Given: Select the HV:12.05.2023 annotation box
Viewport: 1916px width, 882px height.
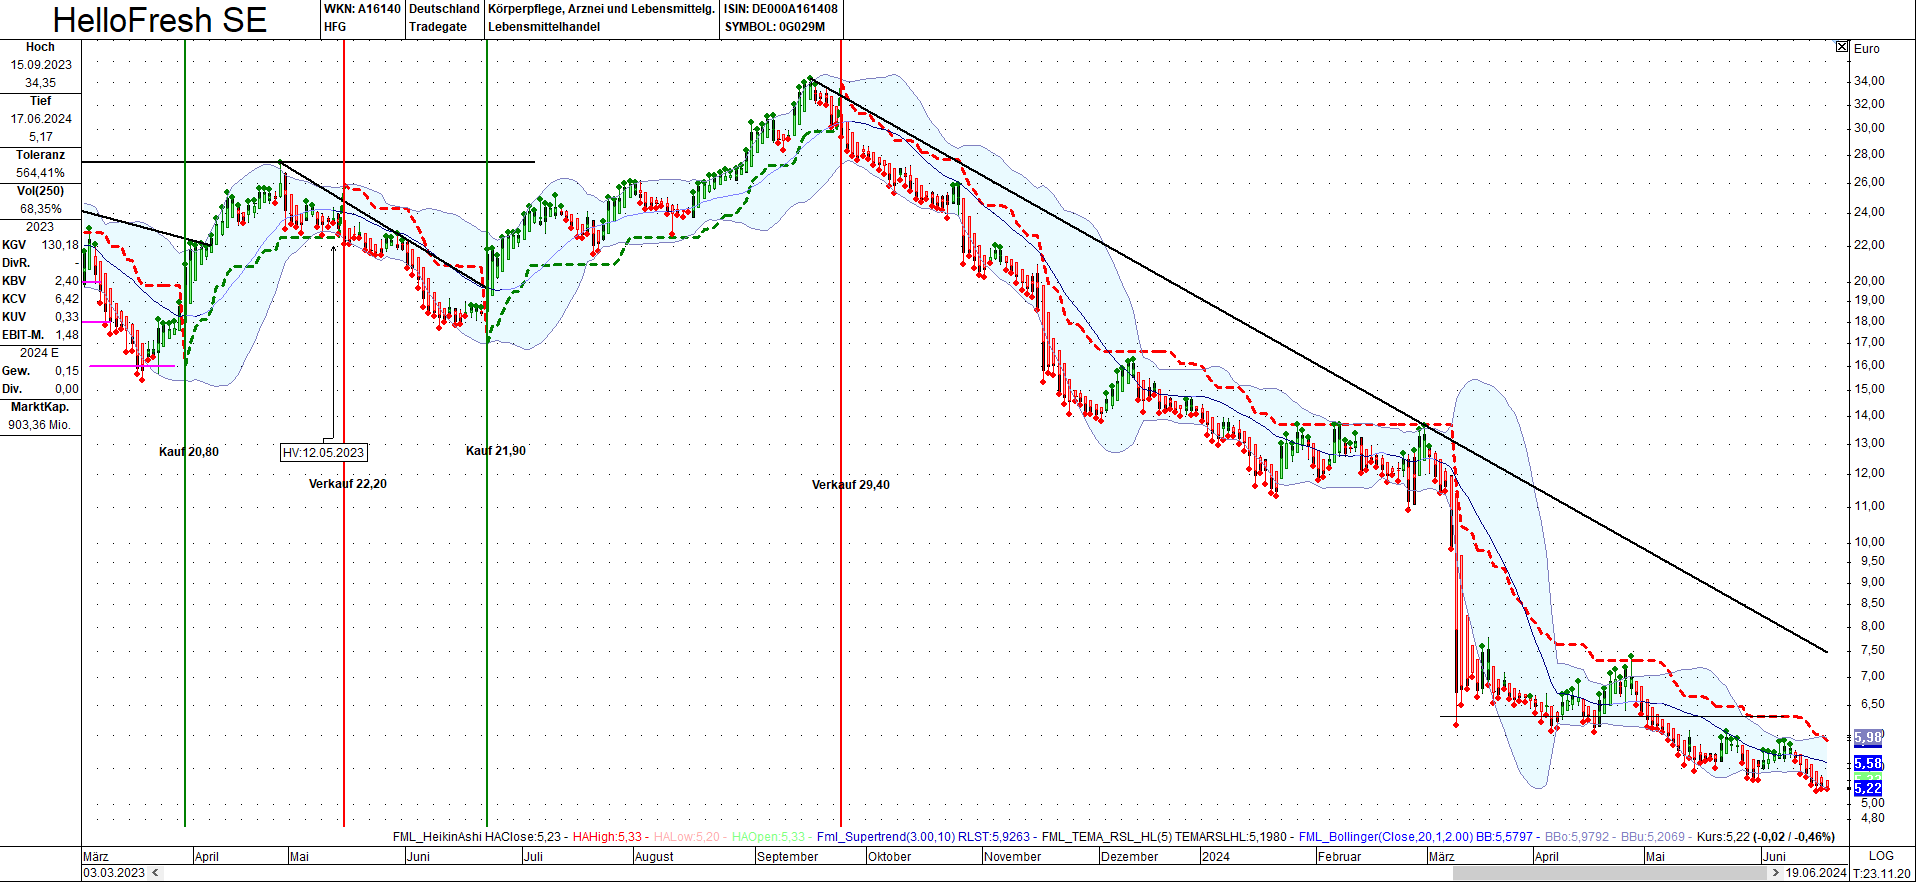Looking at the screenshot, I should 324,453.
